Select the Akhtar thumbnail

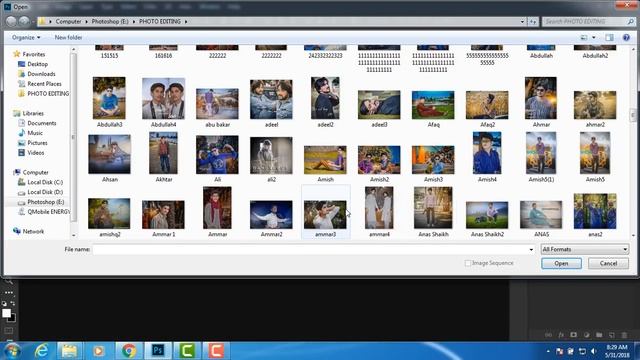(163, 153)
